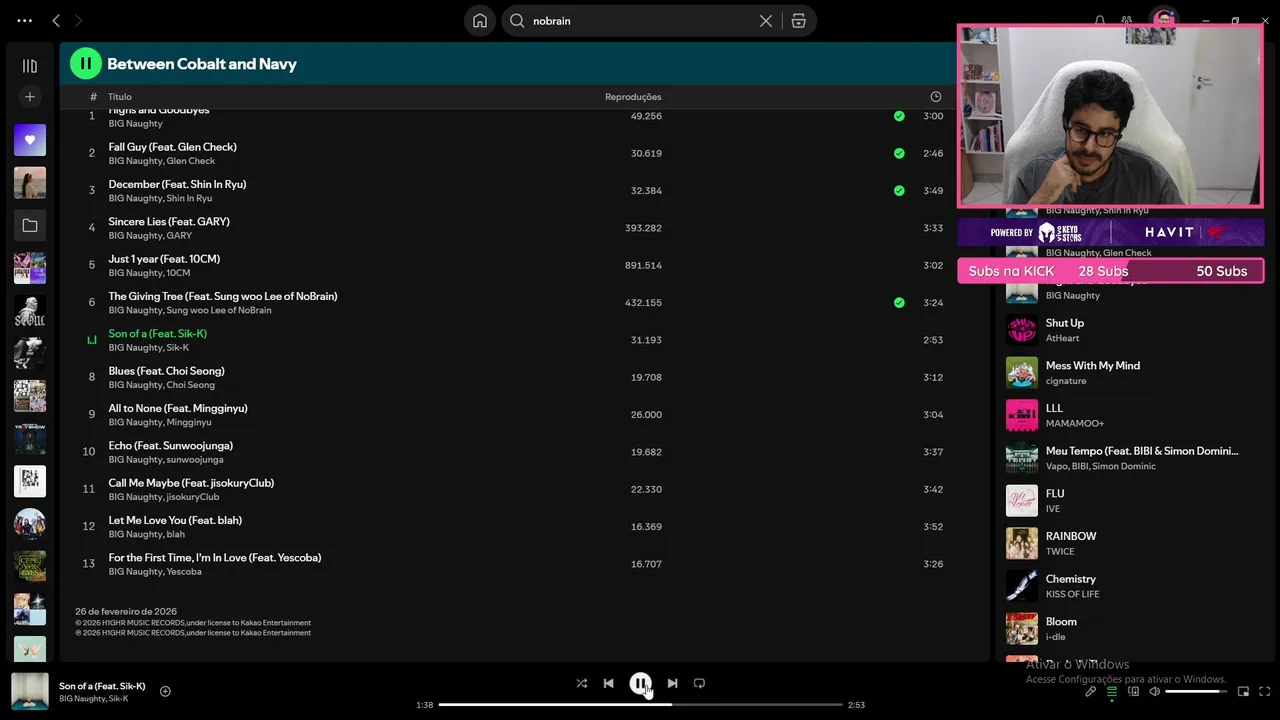This screenshot has width=1280, height=720.
Task: Toggle the queue panel icon
Action: [x=1111, y=691]
